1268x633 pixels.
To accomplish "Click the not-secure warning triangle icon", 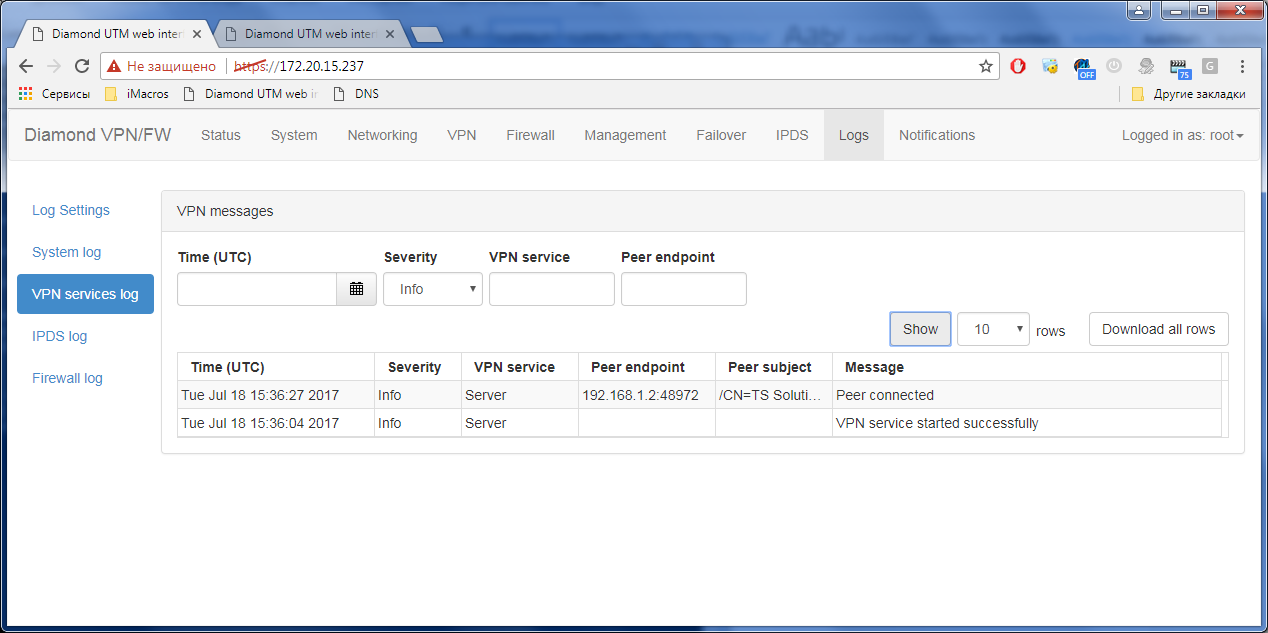I will [x=114, y=66].
